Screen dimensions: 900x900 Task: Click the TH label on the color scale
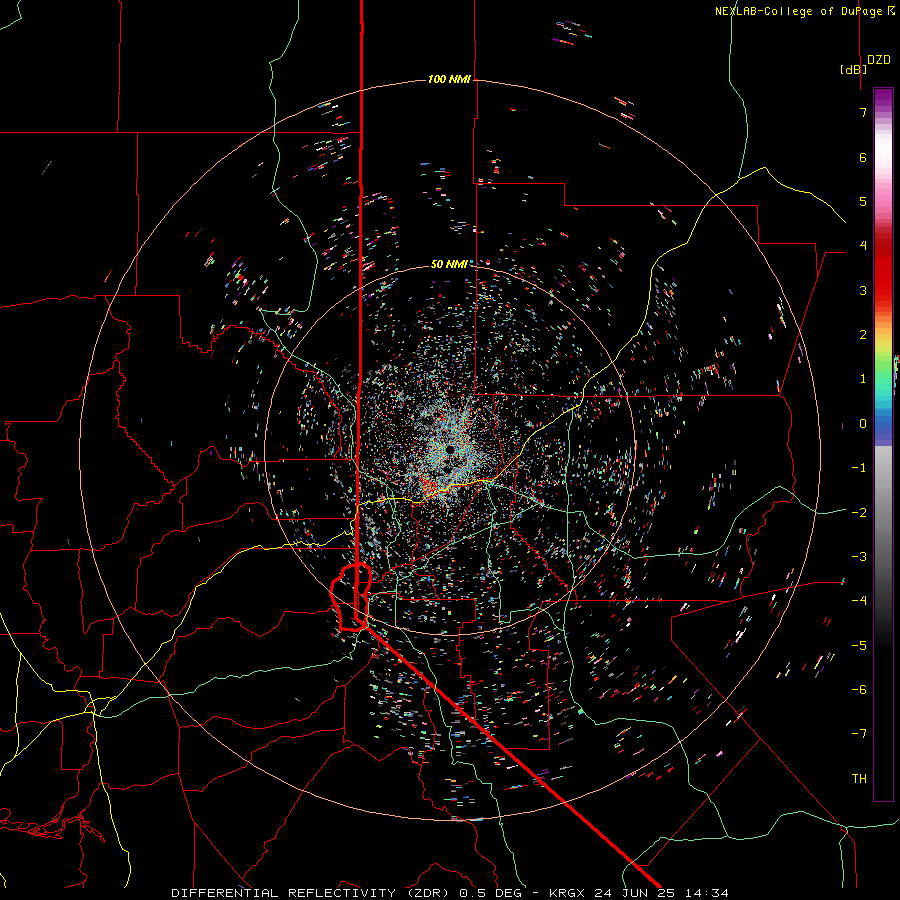tap(859, 778)
